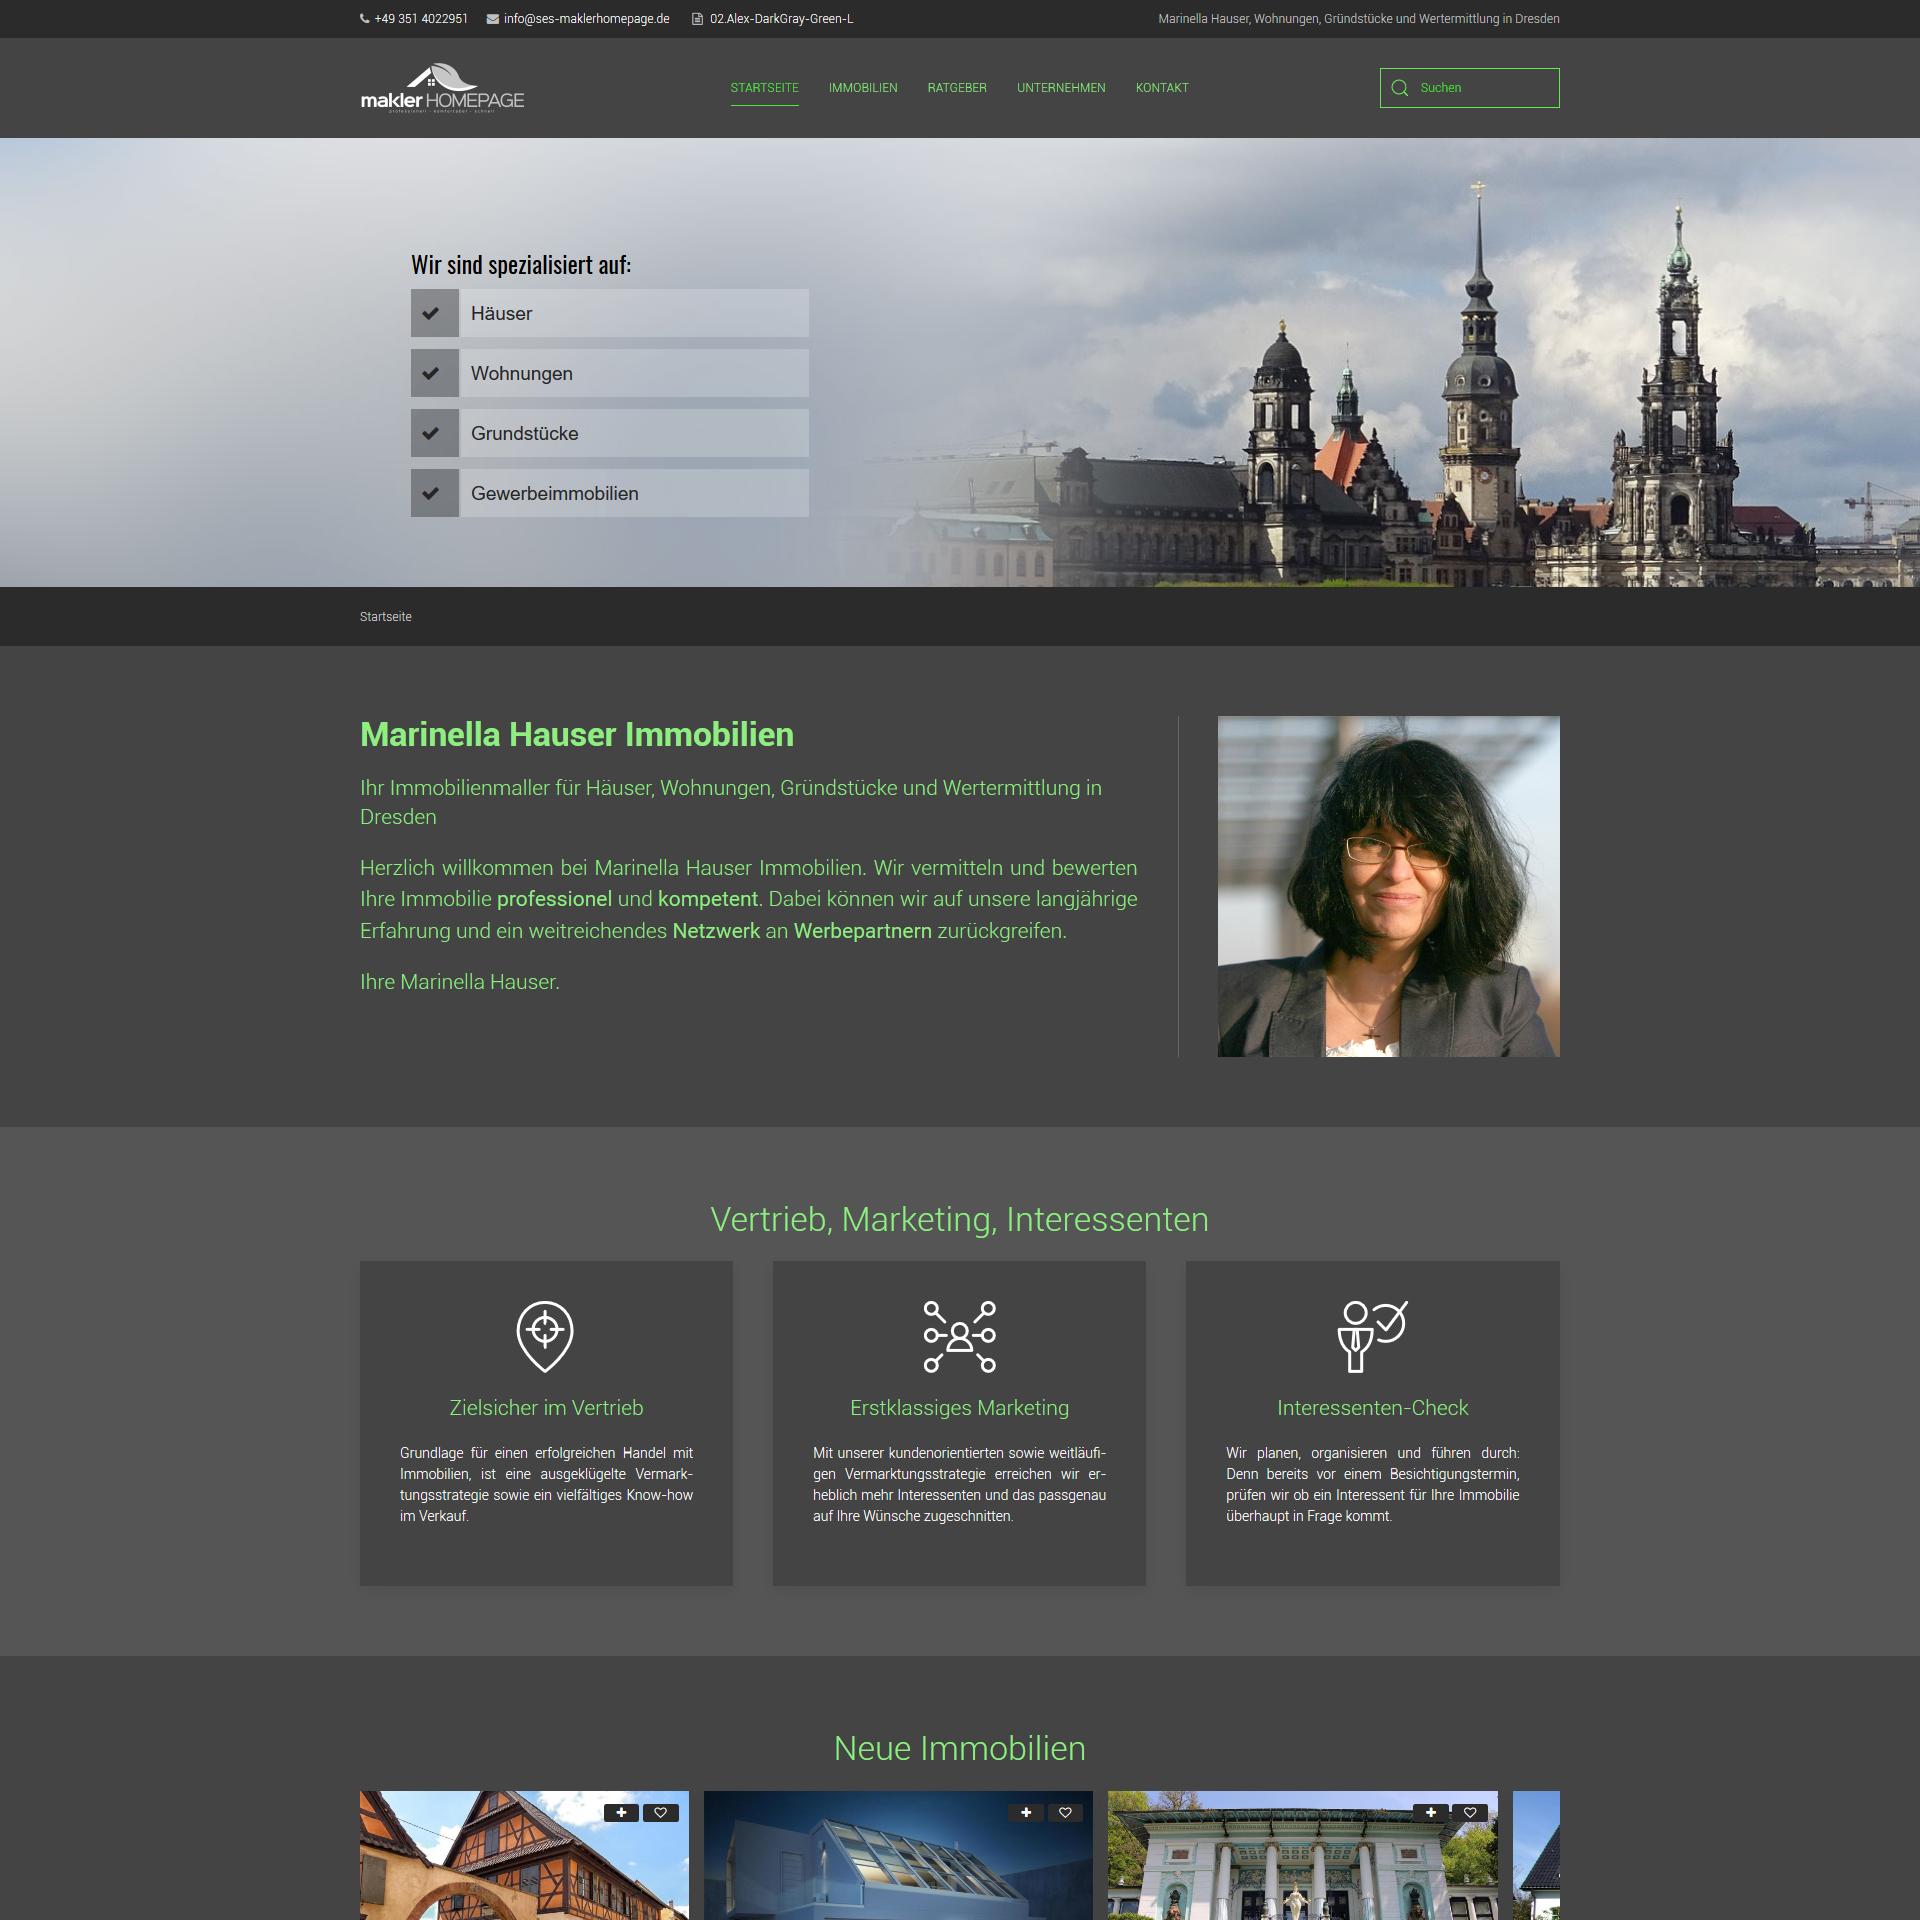Open the Ratgeber menu item

click(956, 88)
